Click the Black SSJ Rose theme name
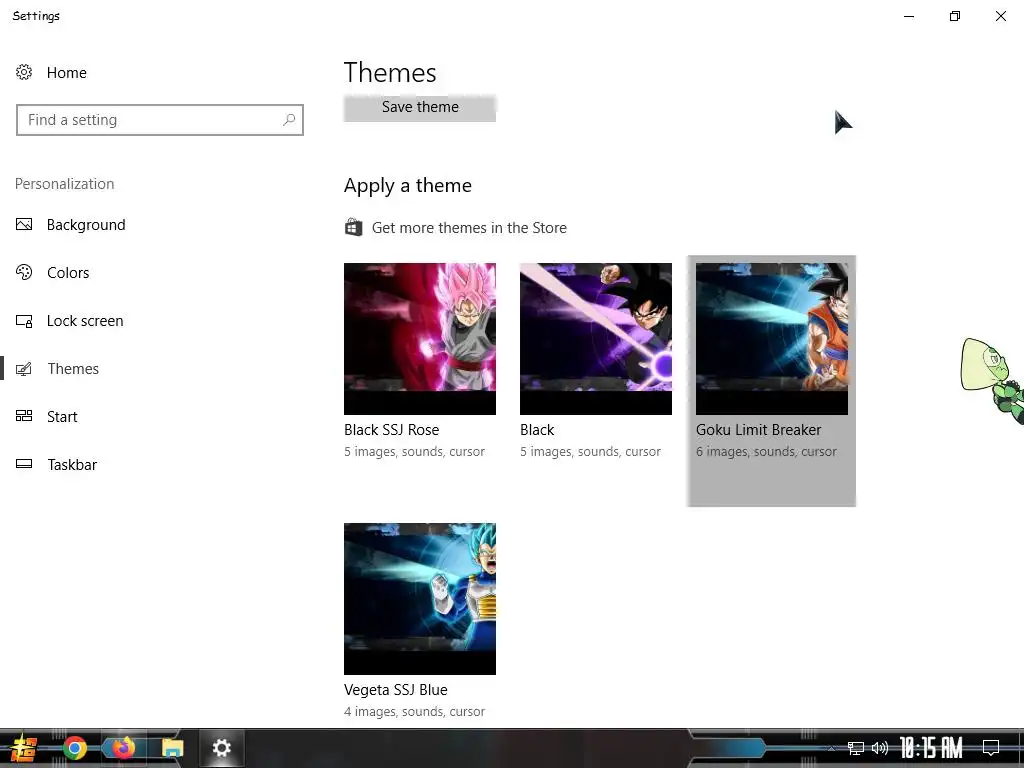 point(391,430)
